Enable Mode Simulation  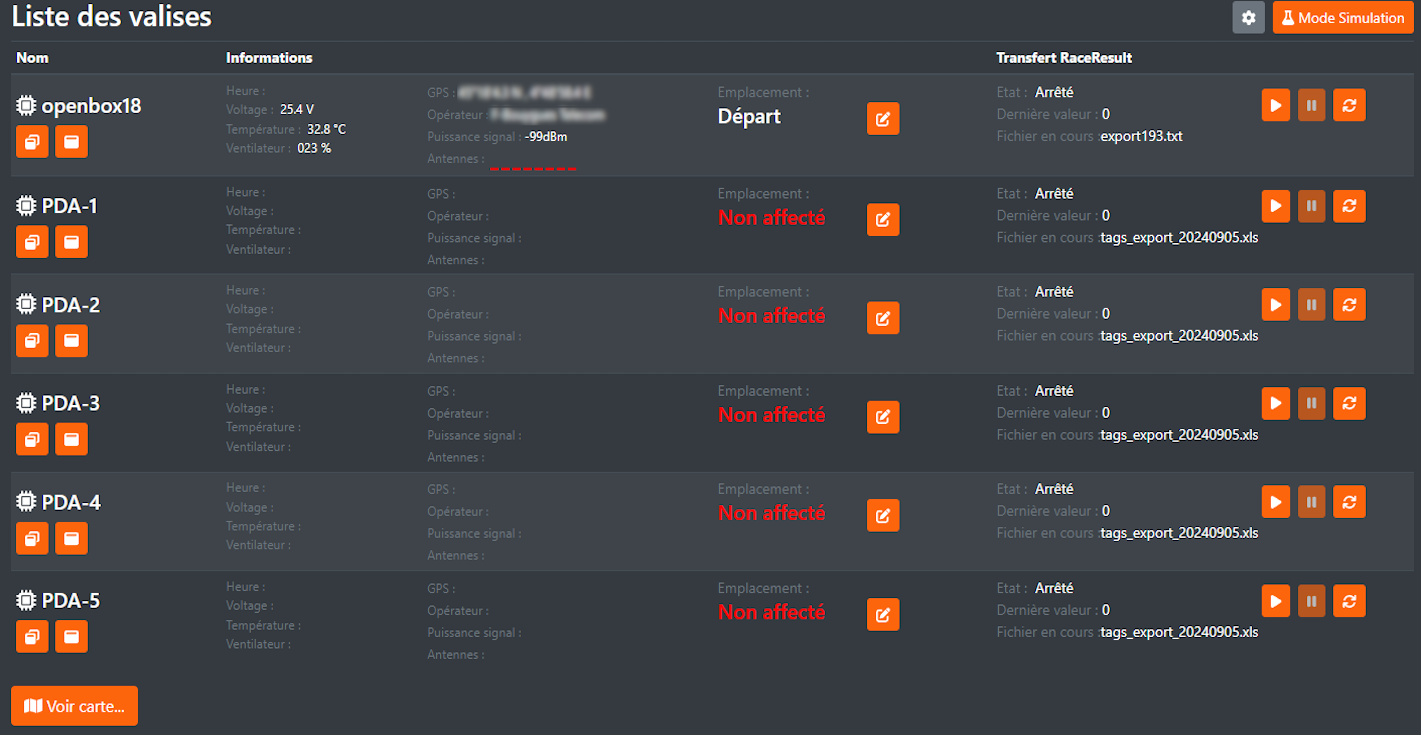(x=1342, y=18)
